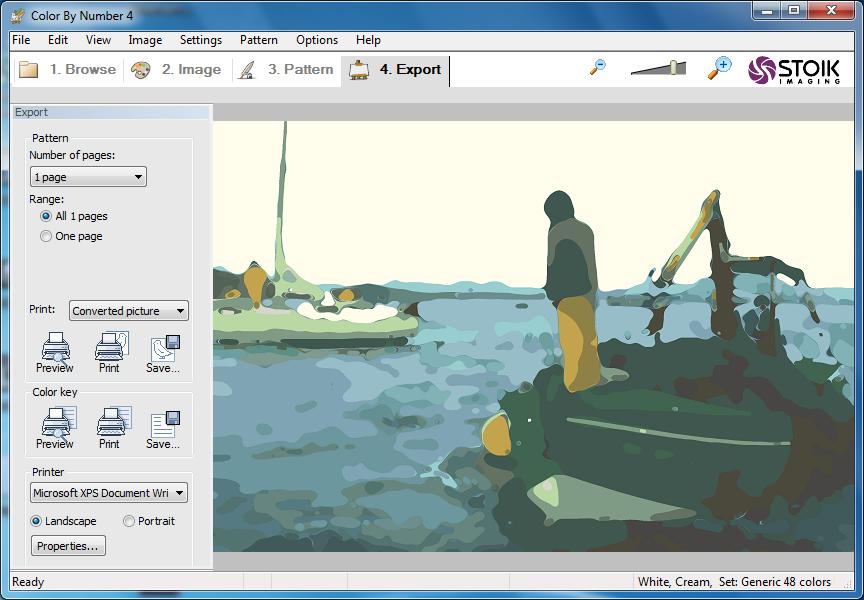This screenshot has height=600, width=864.
Task: Click the Pattern Preview printer icon
Action: [x=55, y=347]
